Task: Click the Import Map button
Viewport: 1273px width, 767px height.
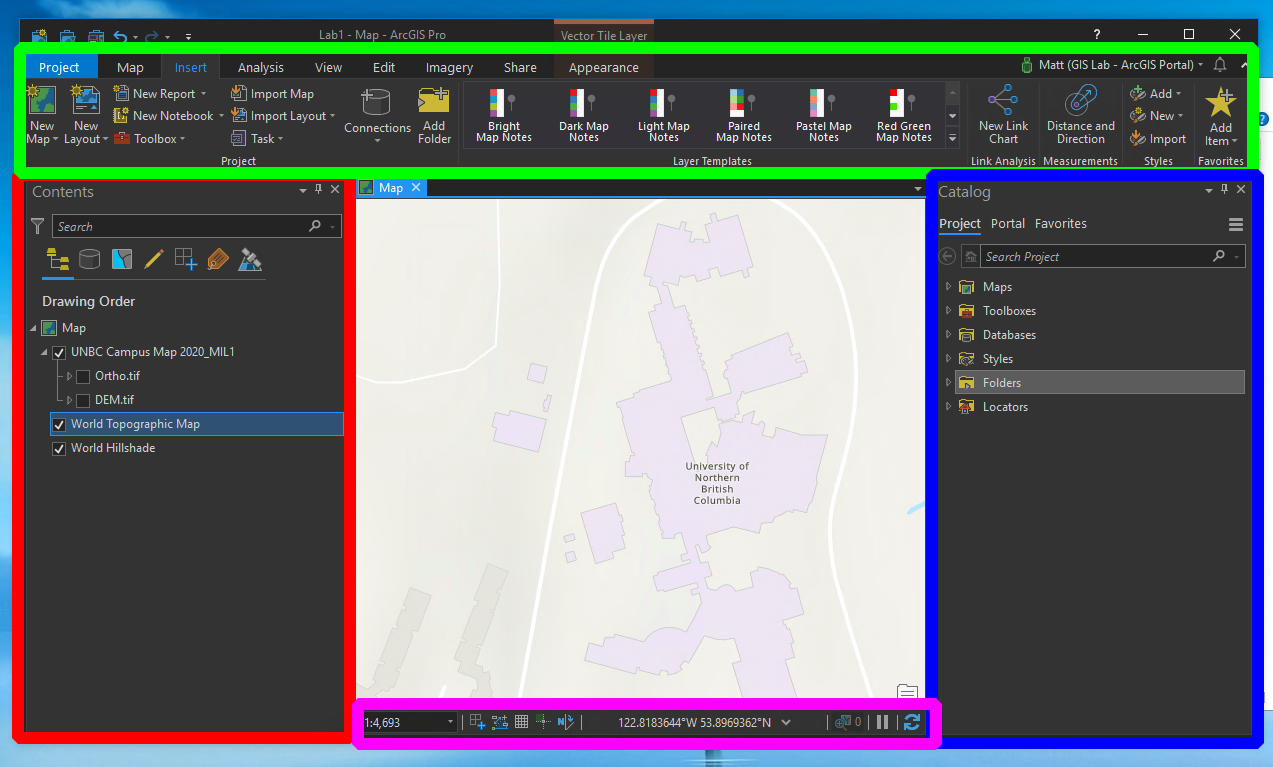Action: tap(272, 94)
